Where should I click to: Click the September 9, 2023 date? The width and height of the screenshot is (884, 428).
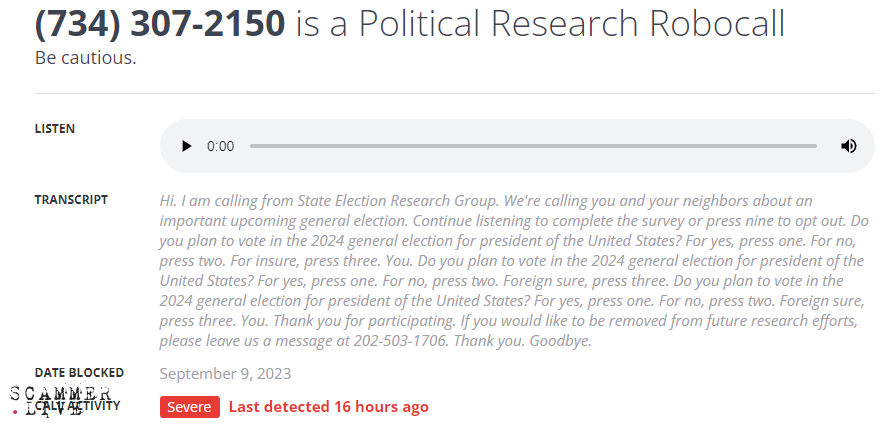(x=225, y=374)
